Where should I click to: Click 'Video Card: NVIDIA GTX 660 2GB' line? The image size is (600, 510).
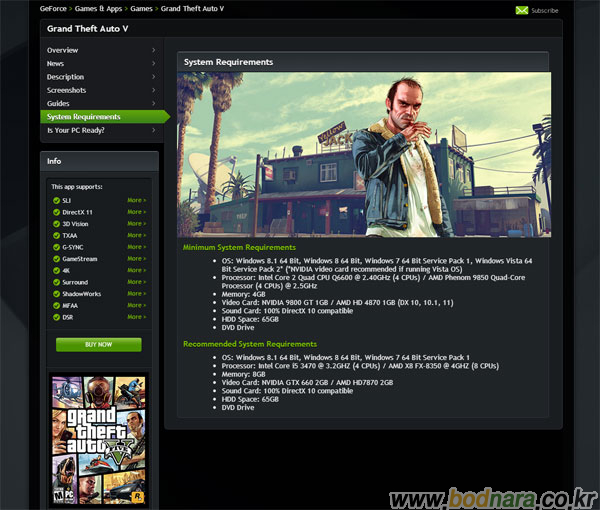[307, 383]
